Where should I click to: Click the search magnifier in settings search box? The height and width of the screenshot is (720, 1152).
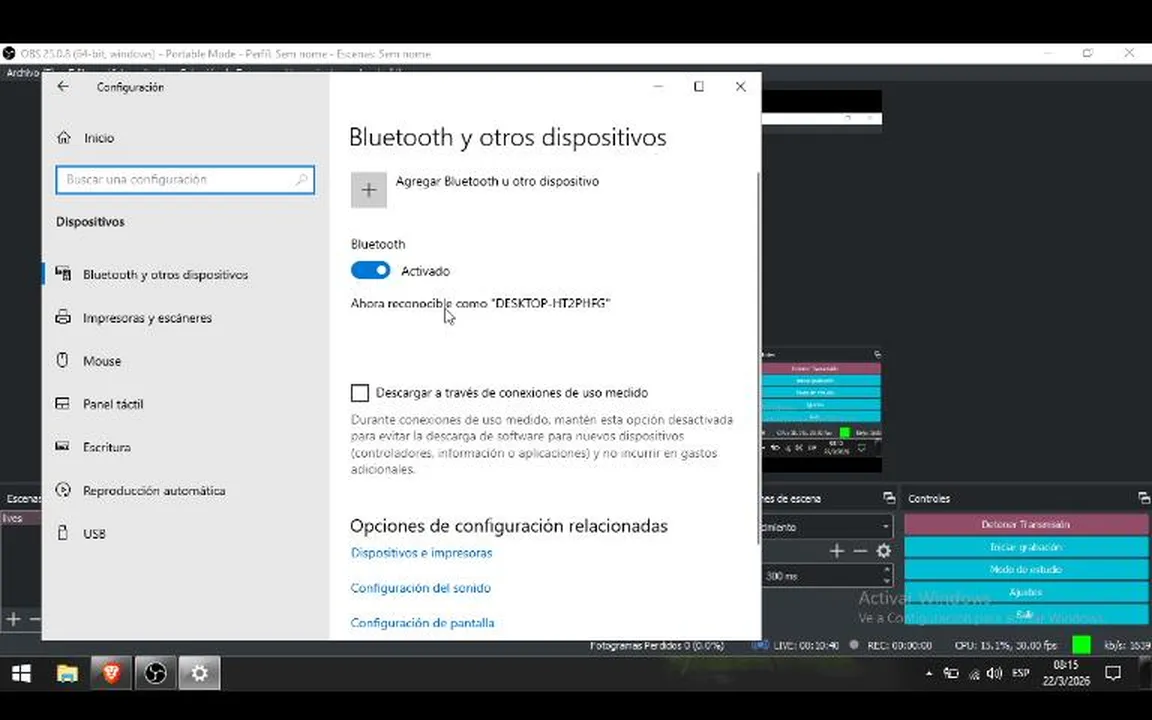301,179
